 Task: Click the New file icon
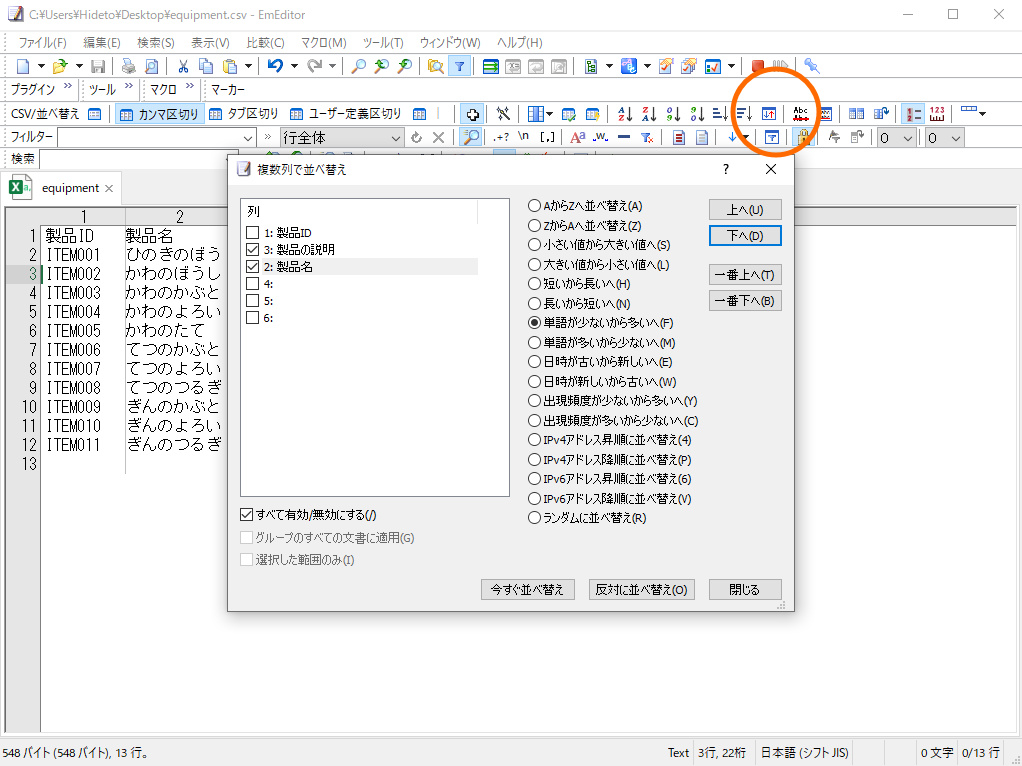coord(23,66)
